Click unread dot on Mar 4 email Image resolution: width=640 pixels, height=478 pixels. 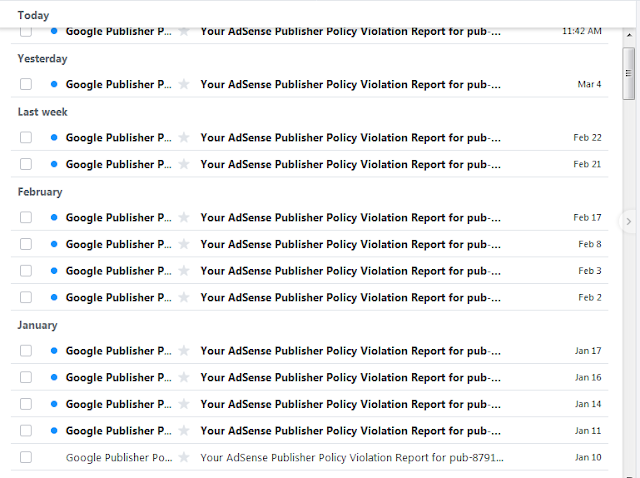click(54, 84)
